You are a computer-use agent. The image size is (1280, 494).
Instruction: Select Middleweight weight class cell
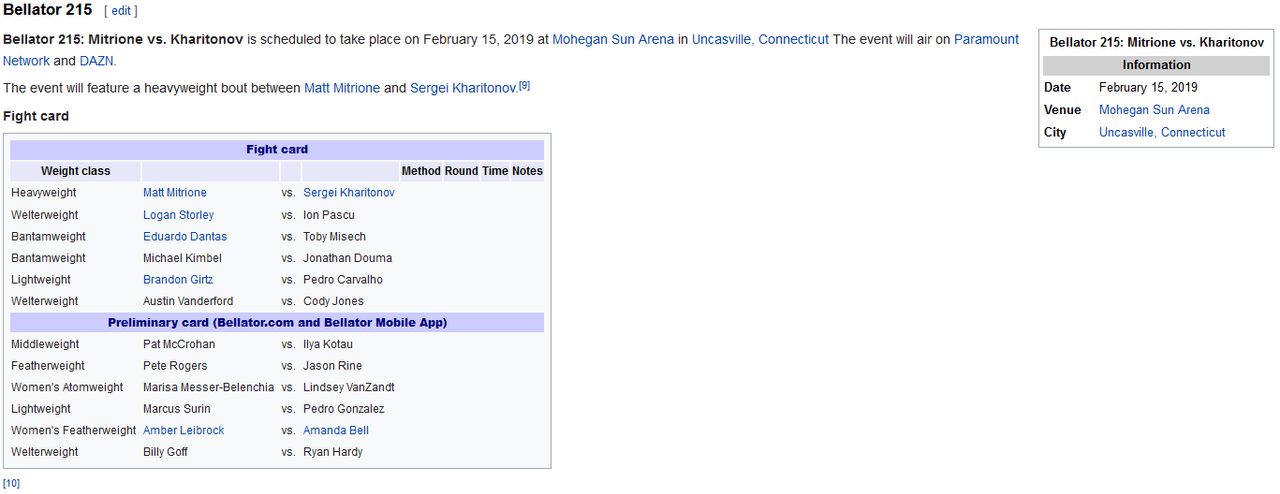[45, 344]
